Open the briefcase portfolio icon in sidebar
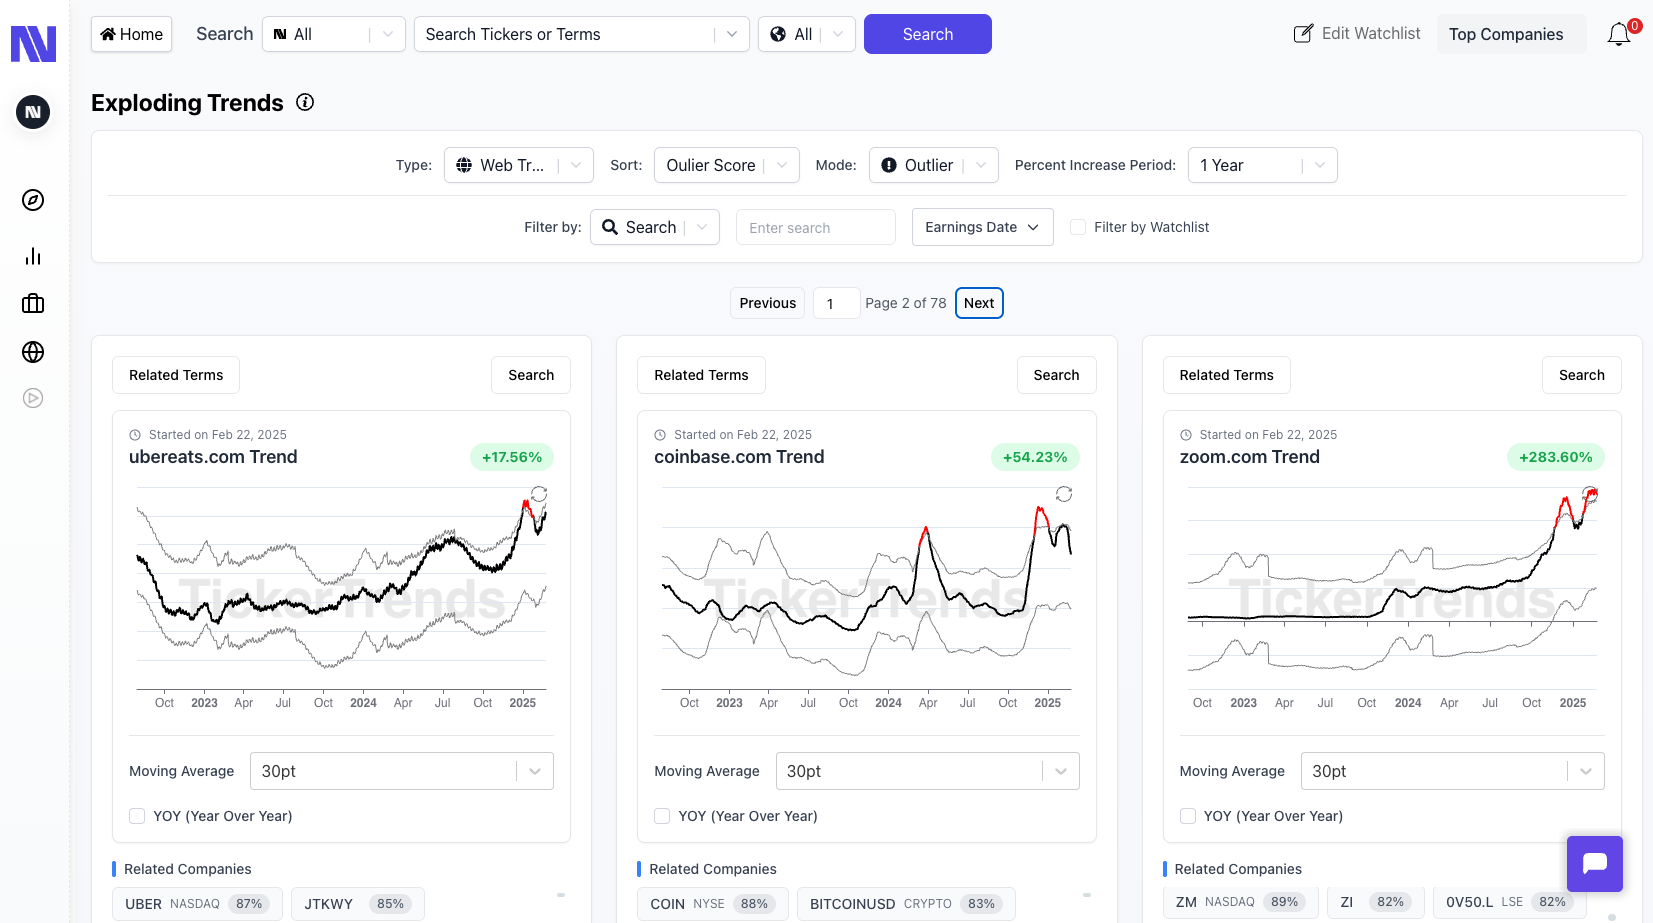The width and height of the screenshot is (1653, 923). click(33, 304)
